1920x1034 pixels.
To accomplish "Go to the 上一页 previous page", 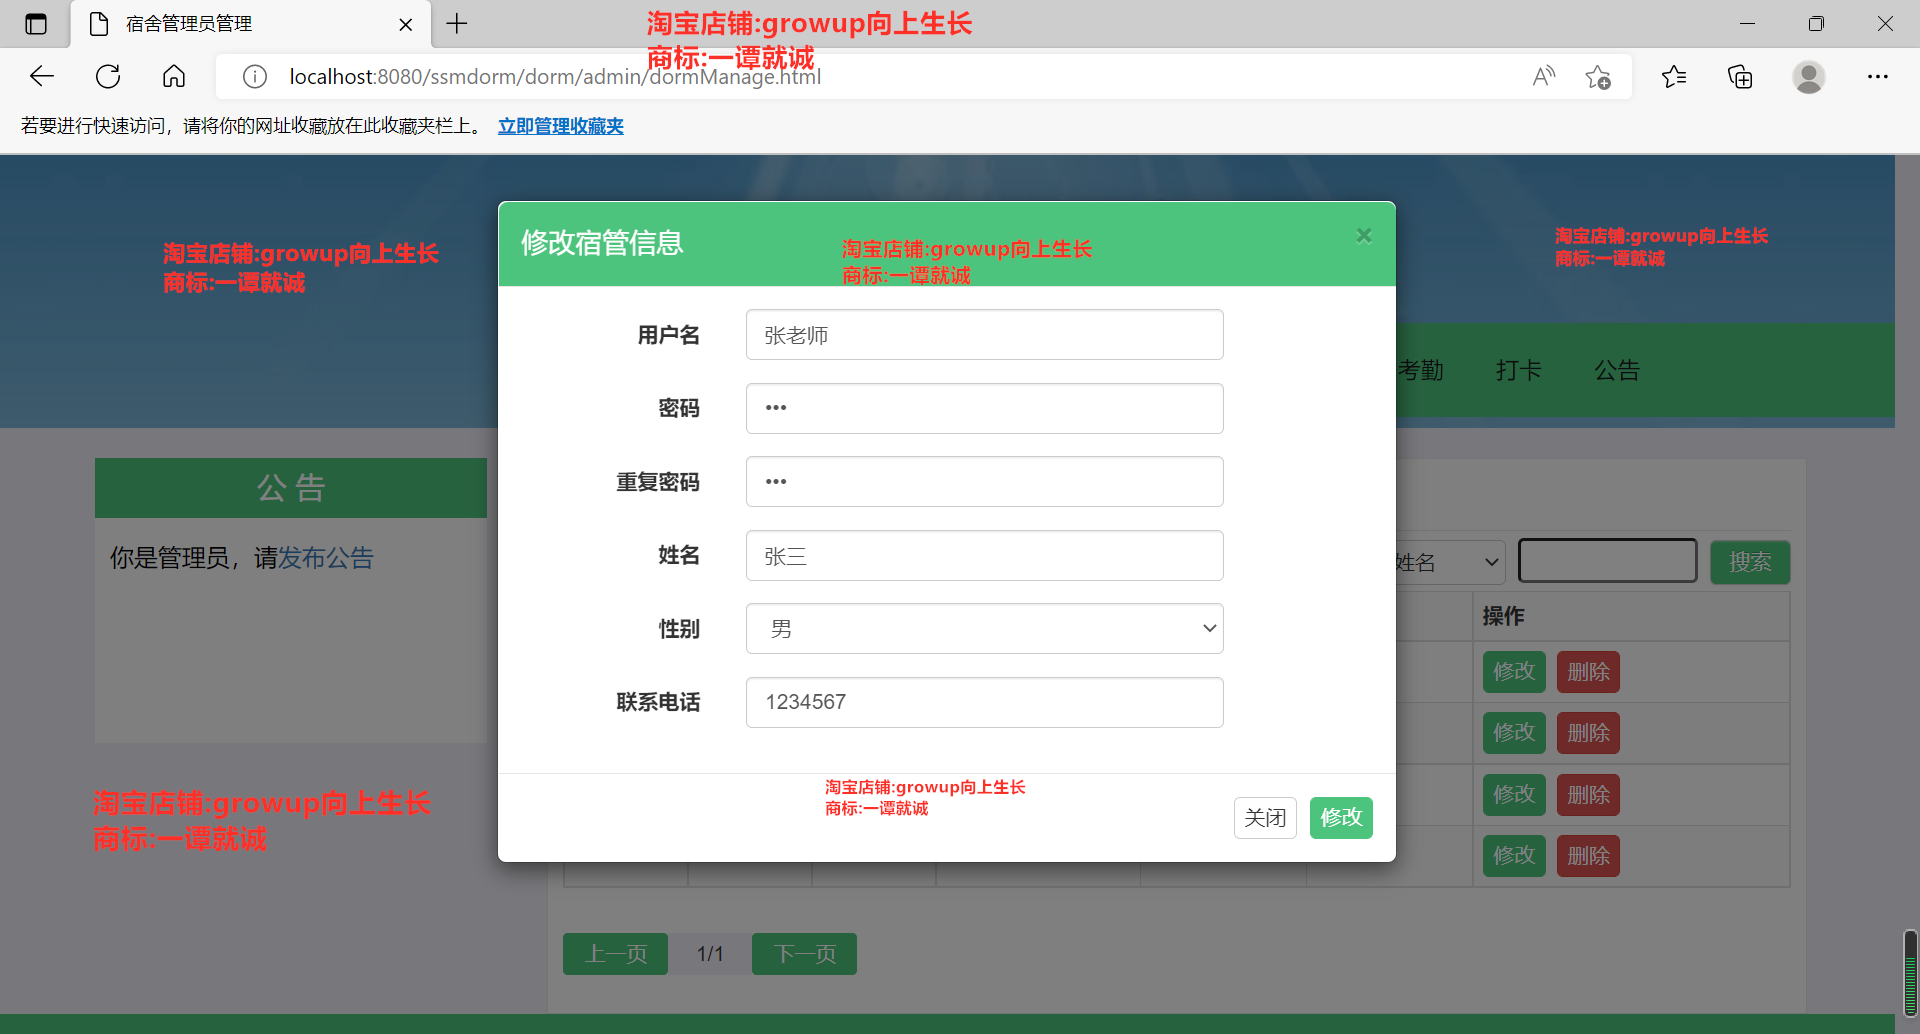I will tap(615, 954).
